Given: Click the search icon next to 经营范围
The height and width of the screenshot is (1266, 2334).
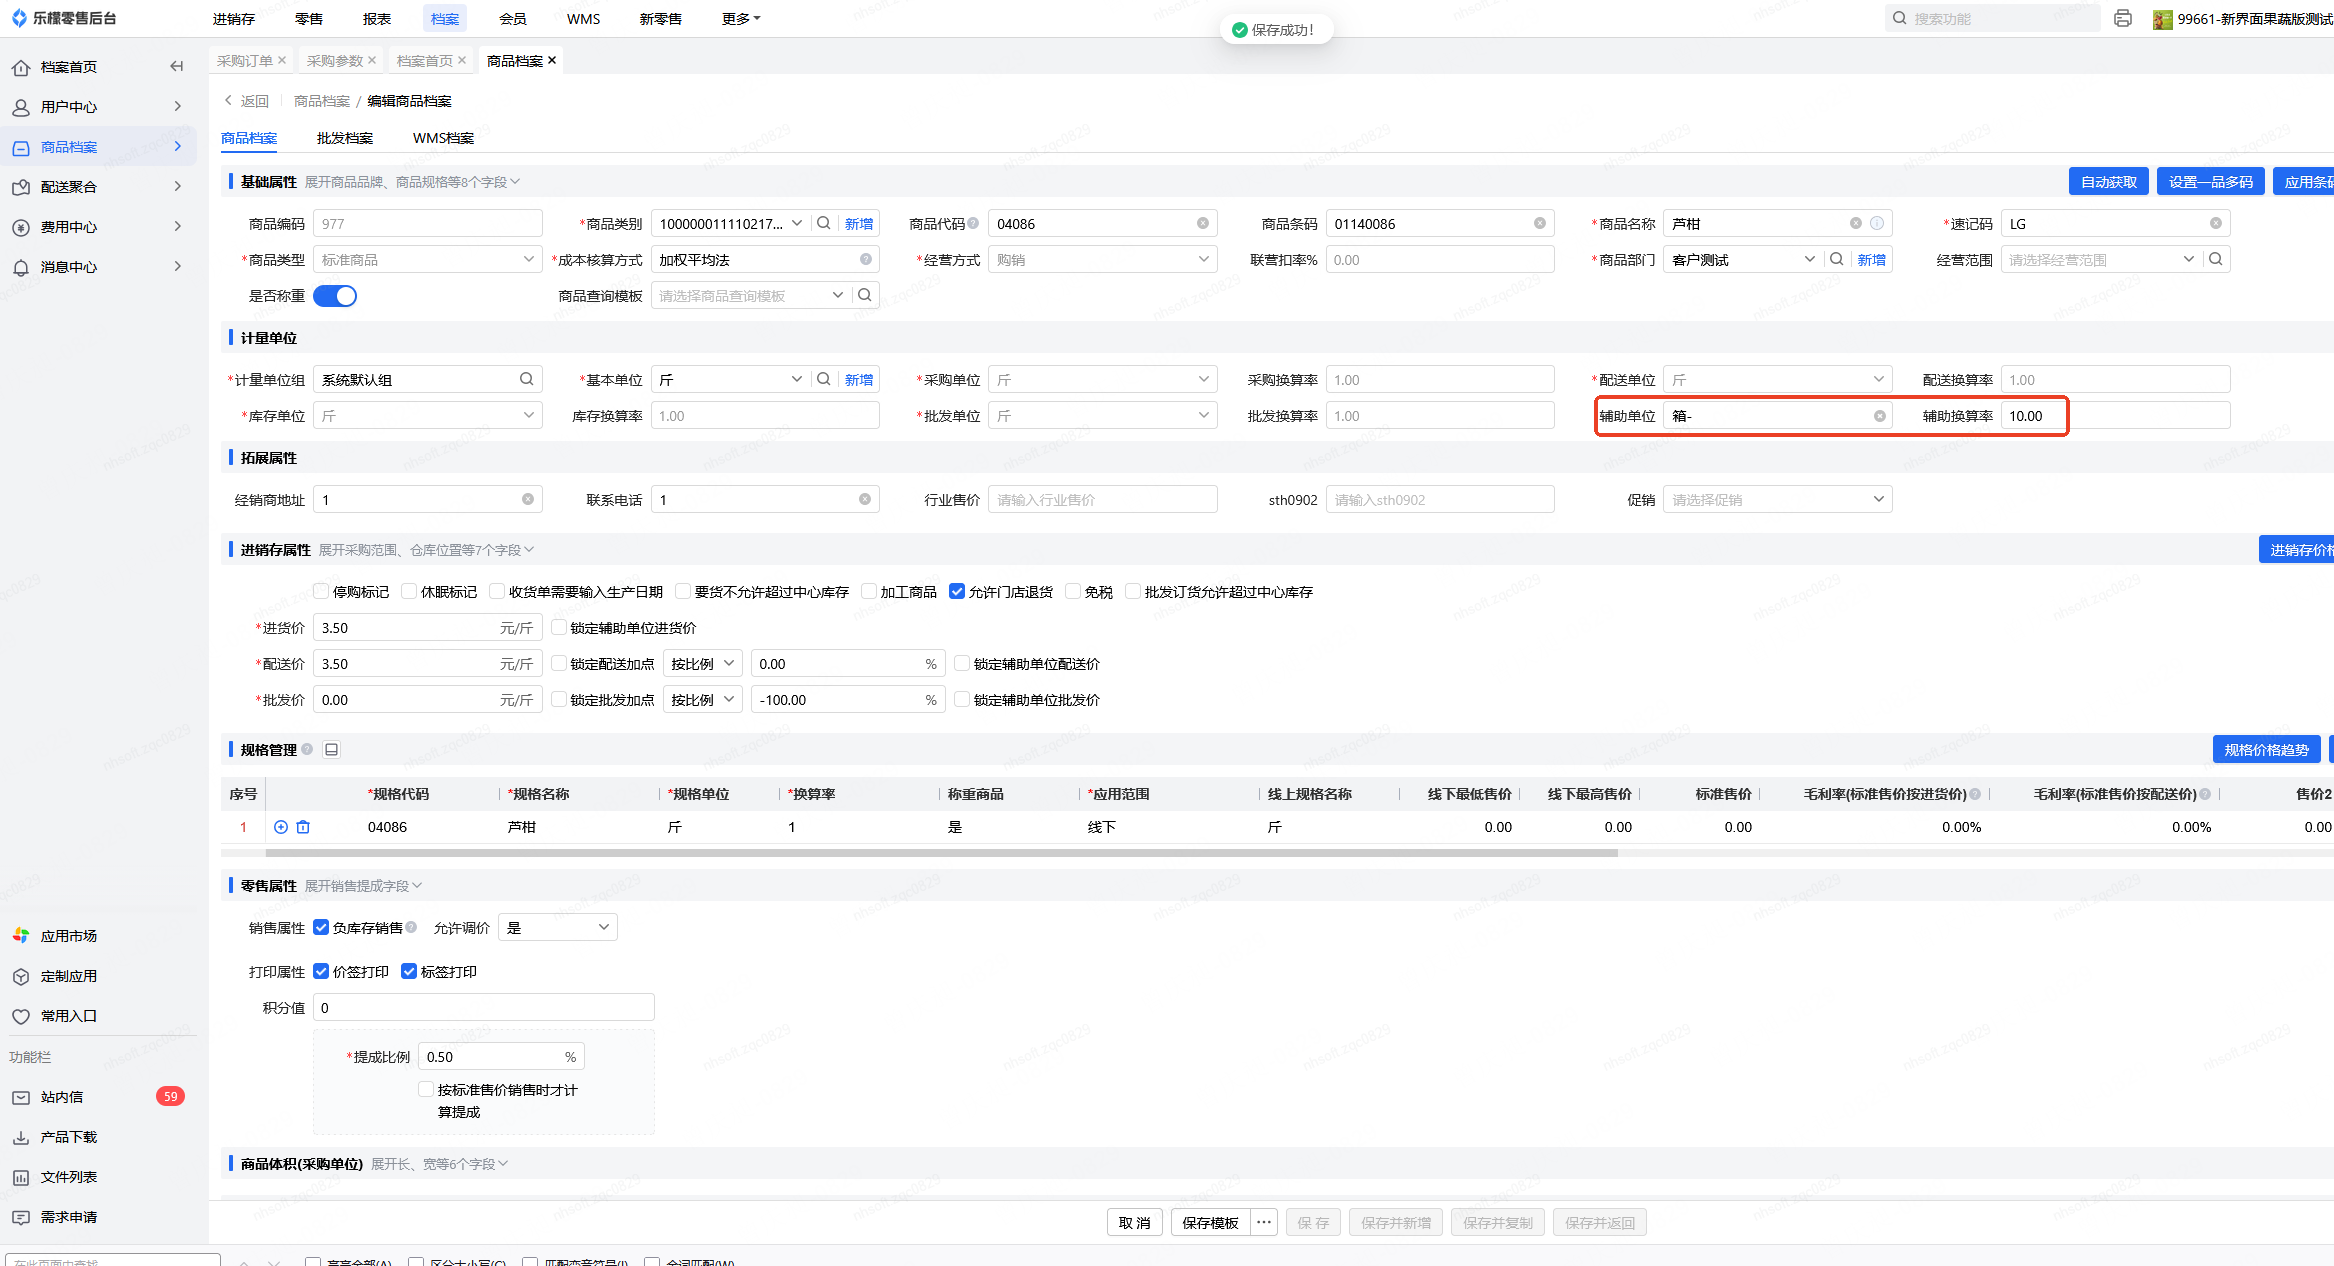Looking at the screenshot, I should point(2216,260).
